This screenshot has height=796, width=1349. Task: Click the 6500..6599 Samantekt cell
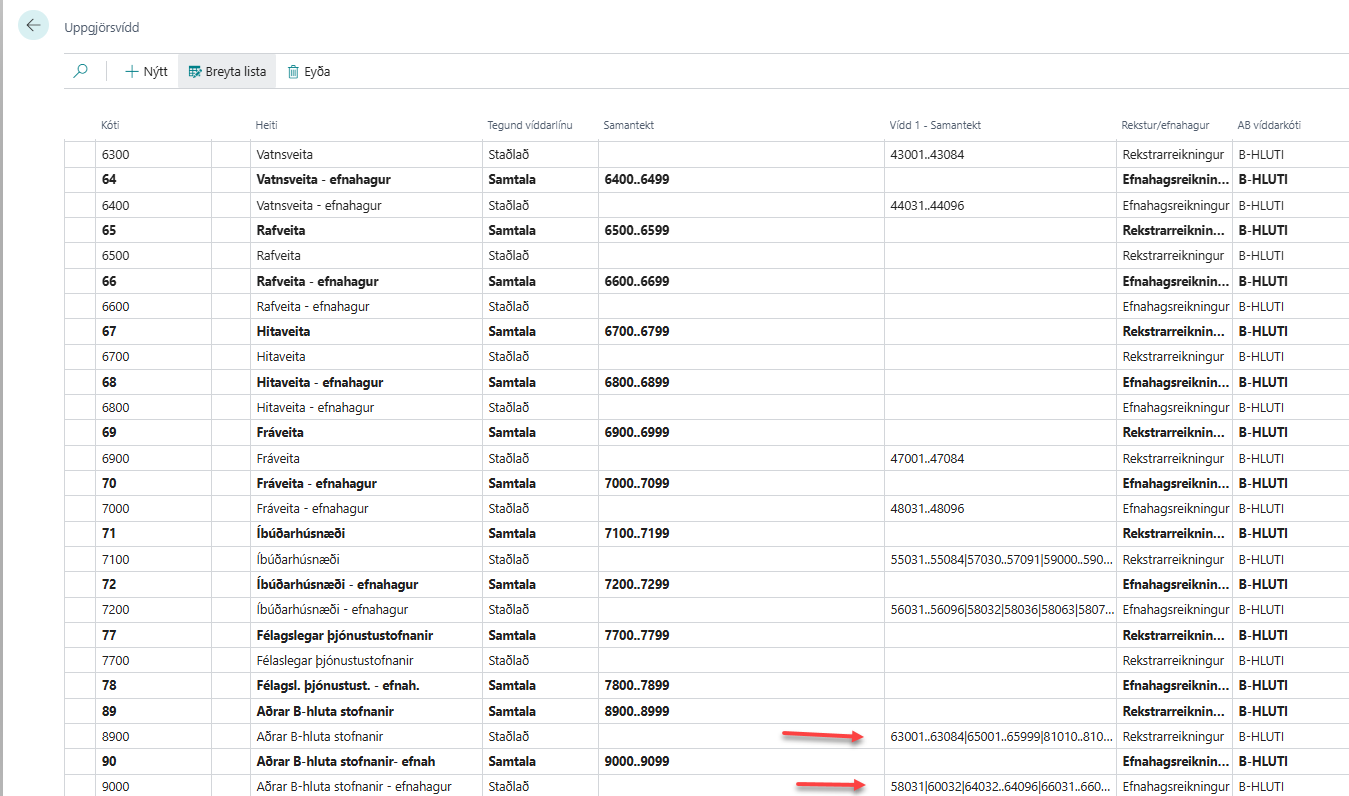tap(637, 230)
